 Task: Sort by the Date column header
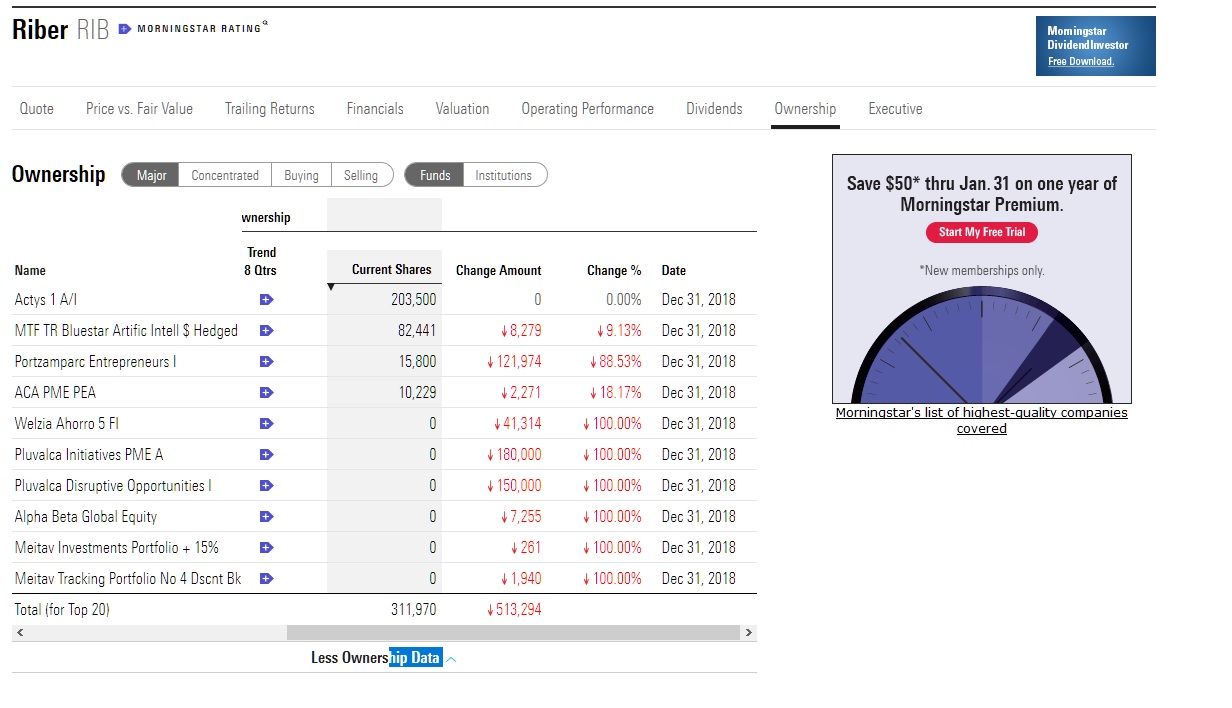pos(674,270)
